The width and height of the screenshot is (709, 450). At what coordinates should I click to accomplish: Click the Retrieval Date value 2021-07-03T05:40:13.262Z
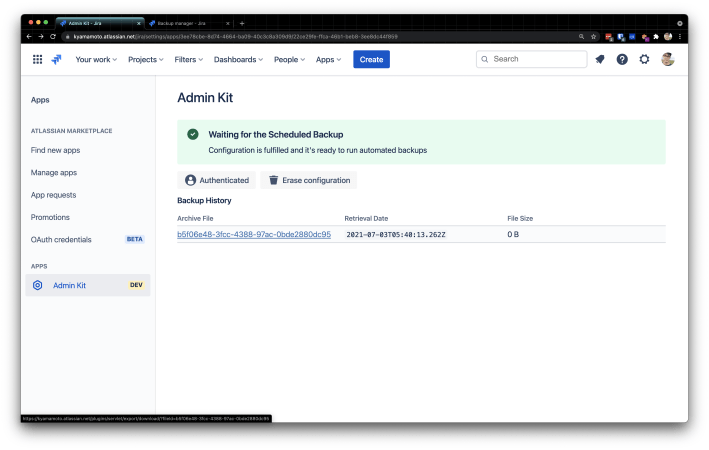point(396,235)
